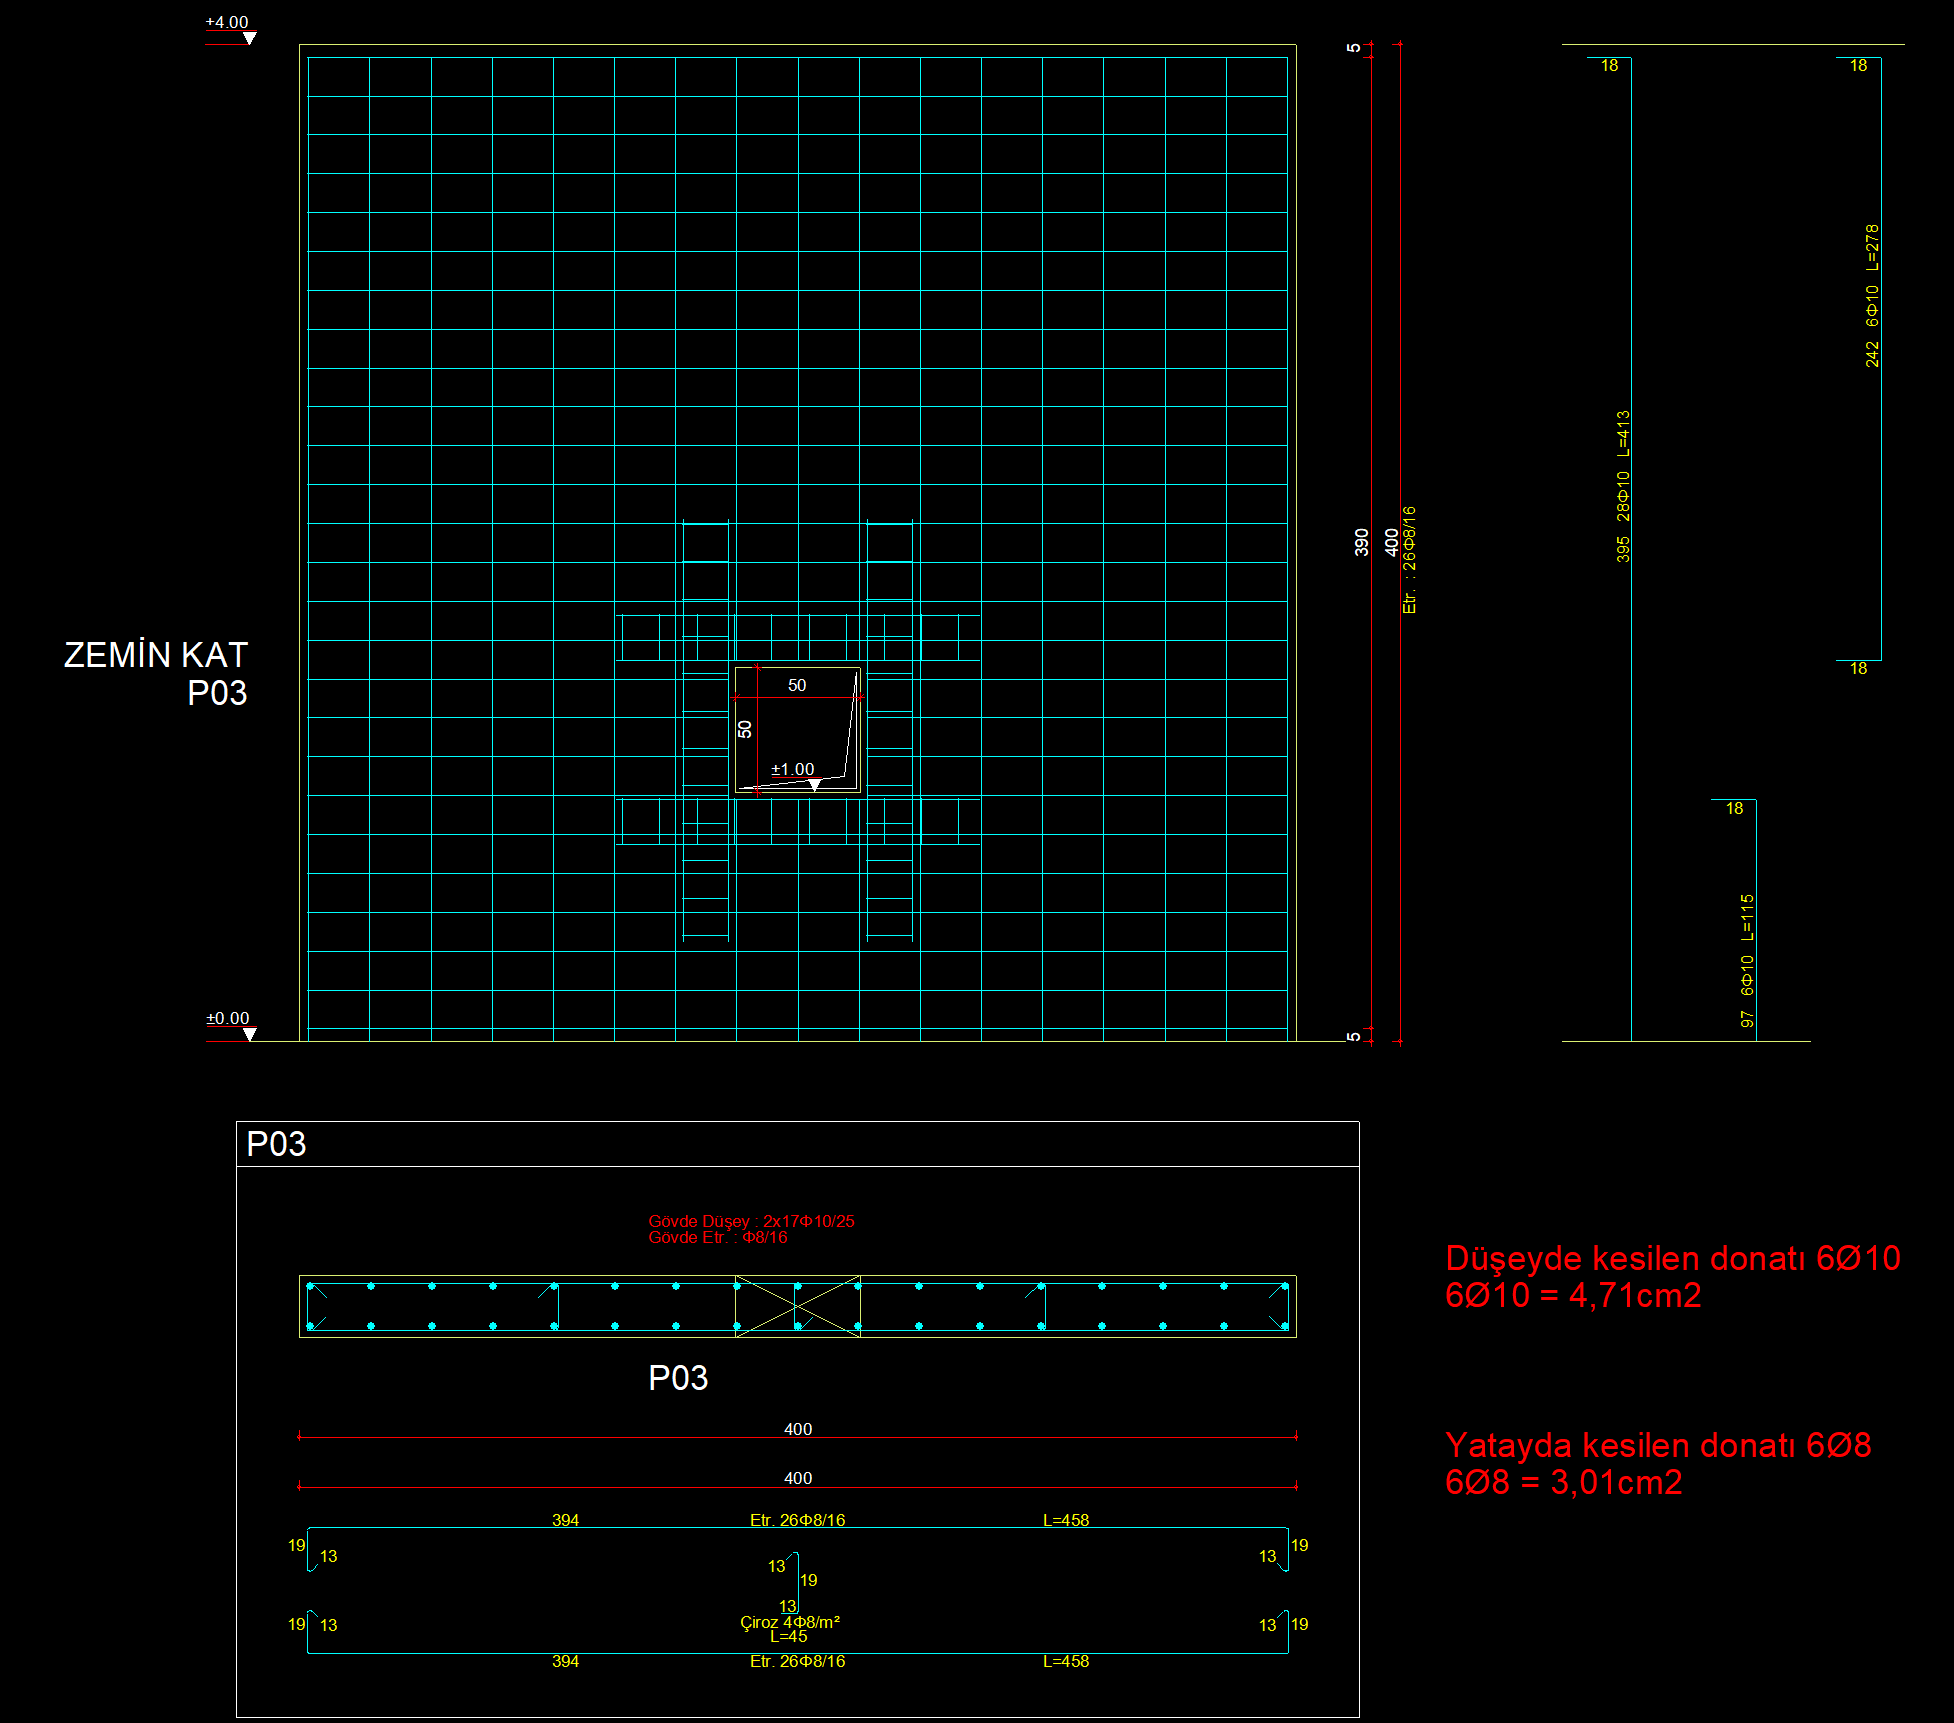Click the P03 header in the detail table
This screenshot has height=1723, width=1954.
[x=276, y=1144]
